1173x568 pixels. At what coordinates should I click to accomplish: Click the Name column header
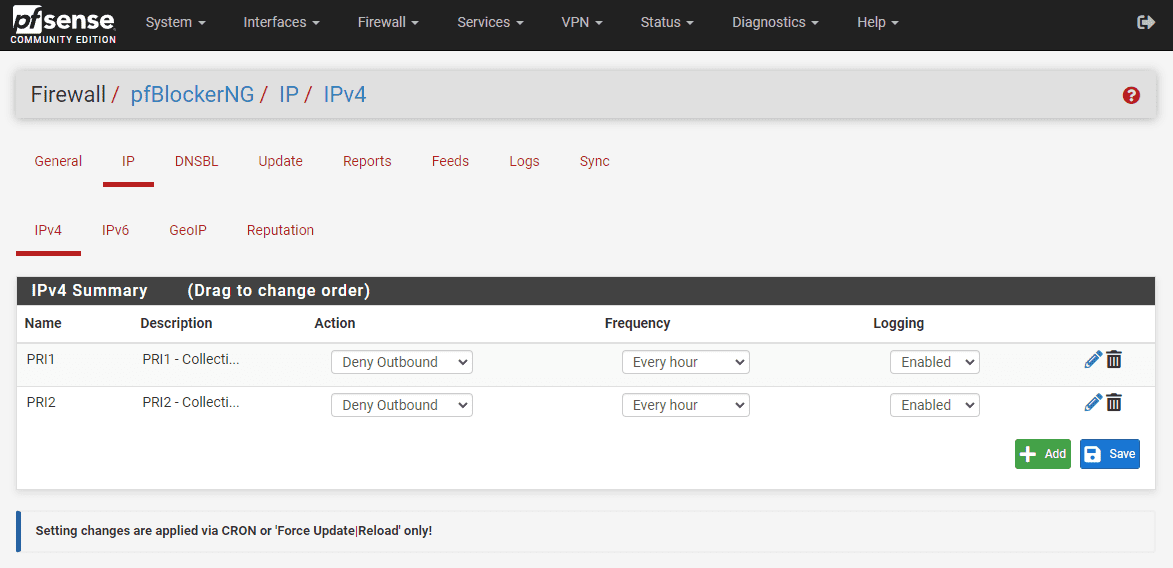43,323
